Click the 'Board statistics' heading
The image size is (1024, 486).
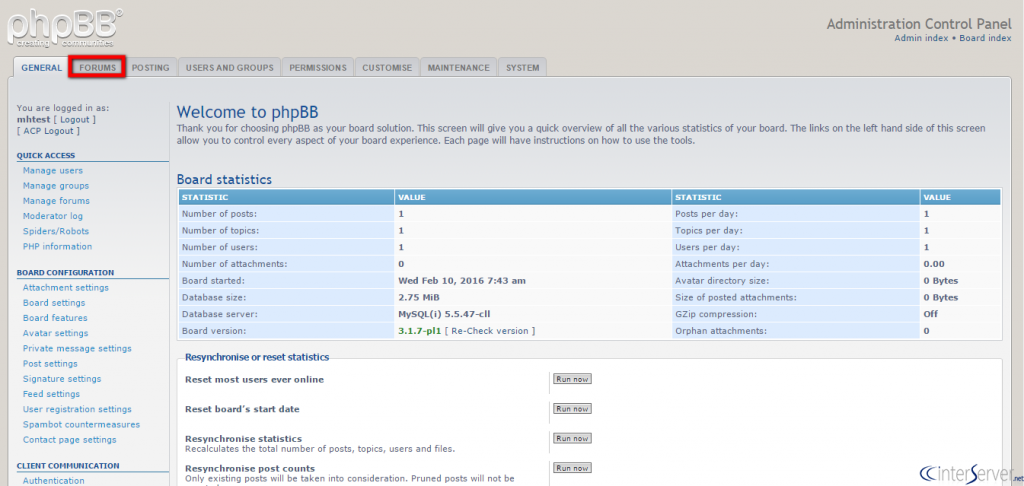pyautogui.click(x=224, y=180)
